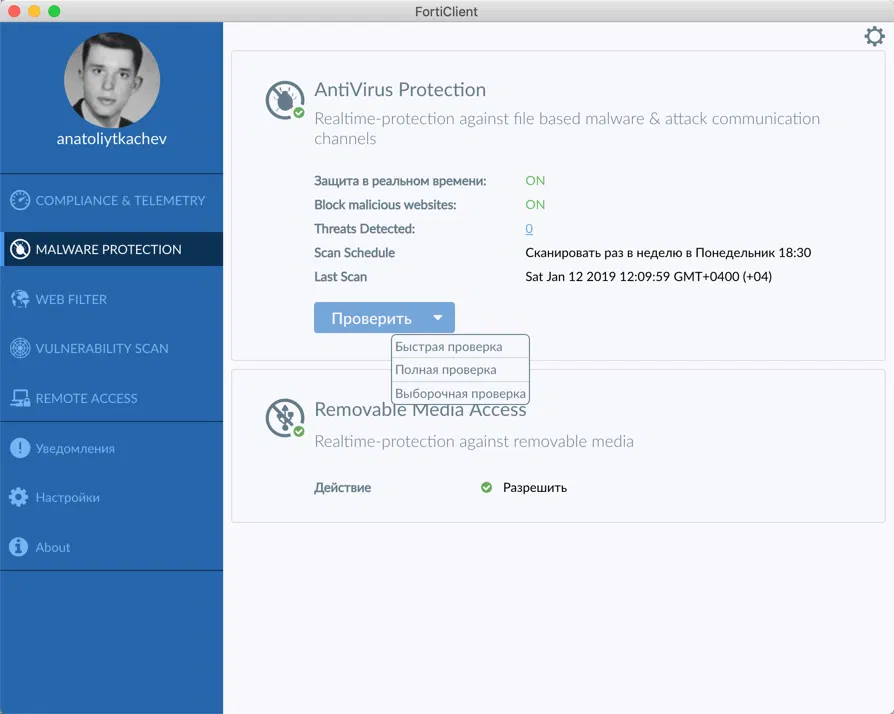Click the ON value for Block malicious websites
The width and height of the screenshot is (894, 714).
(x=535, y=205)
